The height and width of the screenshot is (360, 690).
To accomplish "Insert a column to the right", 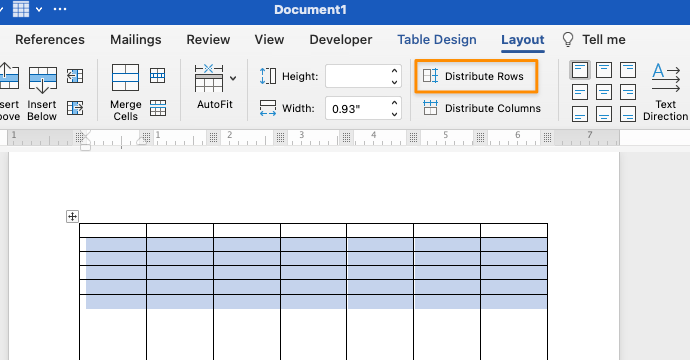I will pyautogui.click(x=75, y=108).
